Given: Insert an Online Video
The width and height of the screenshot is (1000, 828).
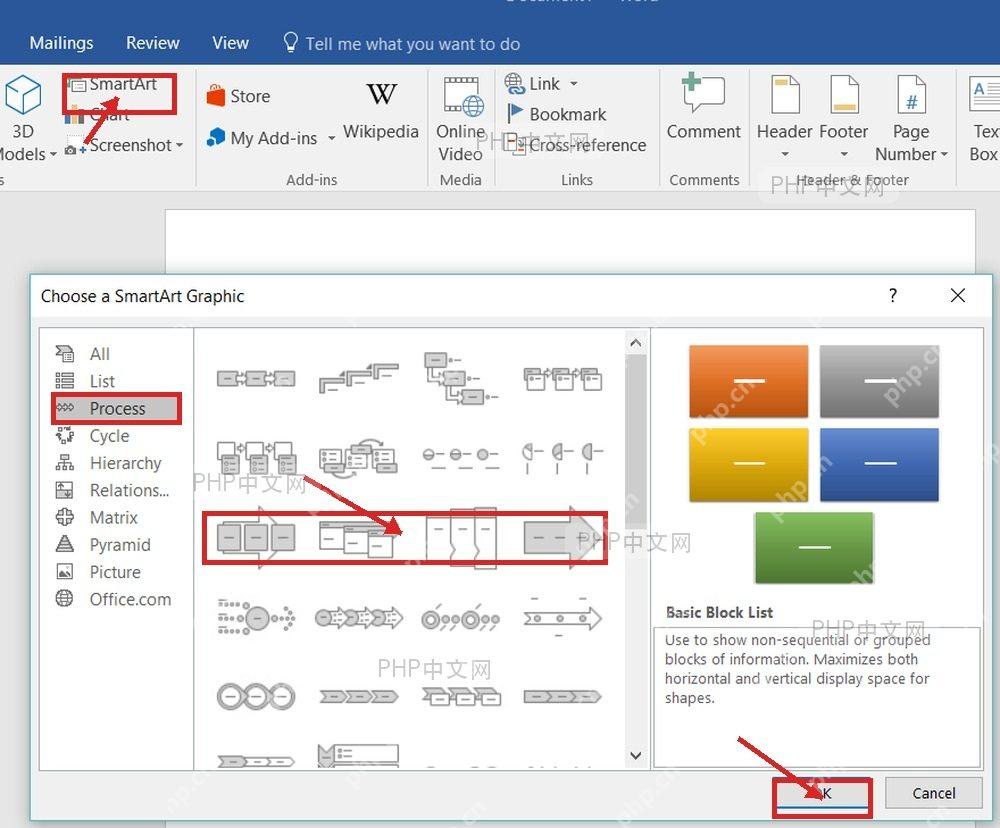Looking at the screenshot, I should pyautogui.click(x=460, y=119).
